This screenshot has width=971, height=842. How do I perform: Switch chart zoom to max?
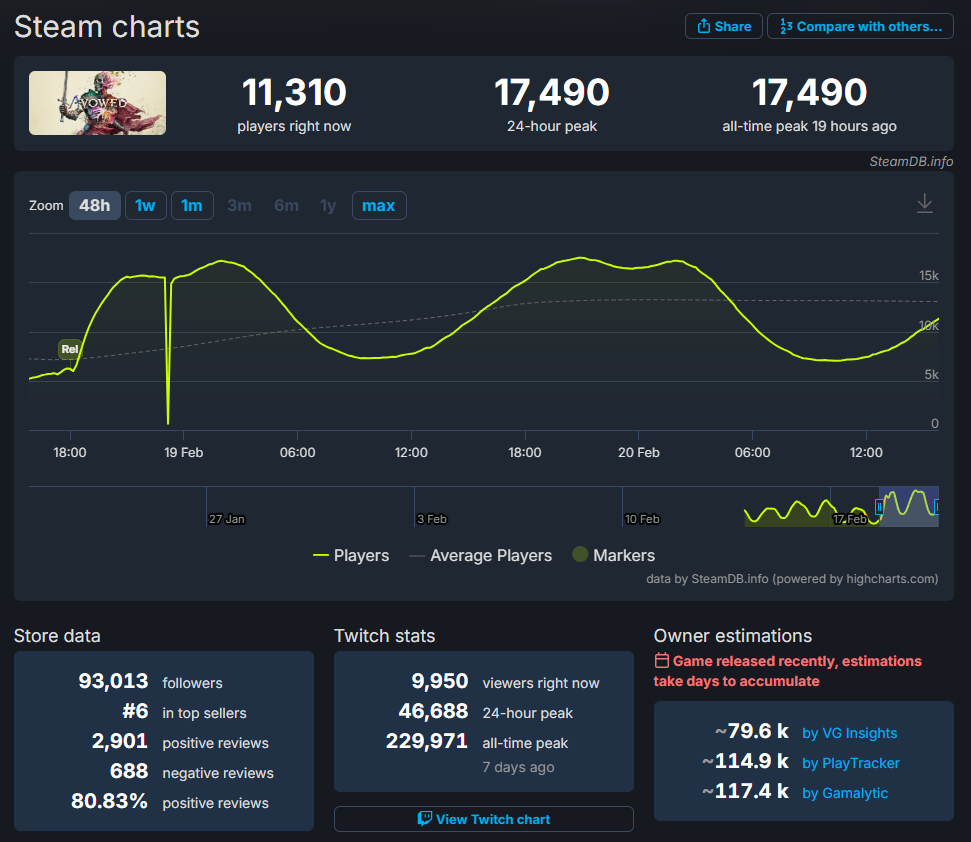(379, 206)
